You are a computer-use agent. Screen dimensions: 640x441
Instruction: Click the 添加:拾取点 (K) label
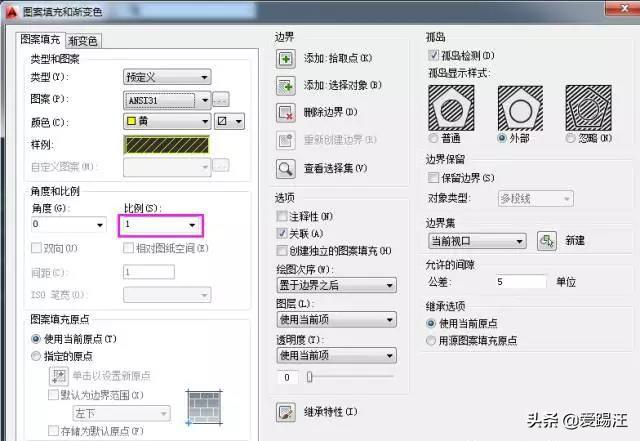tap(338, 58)
